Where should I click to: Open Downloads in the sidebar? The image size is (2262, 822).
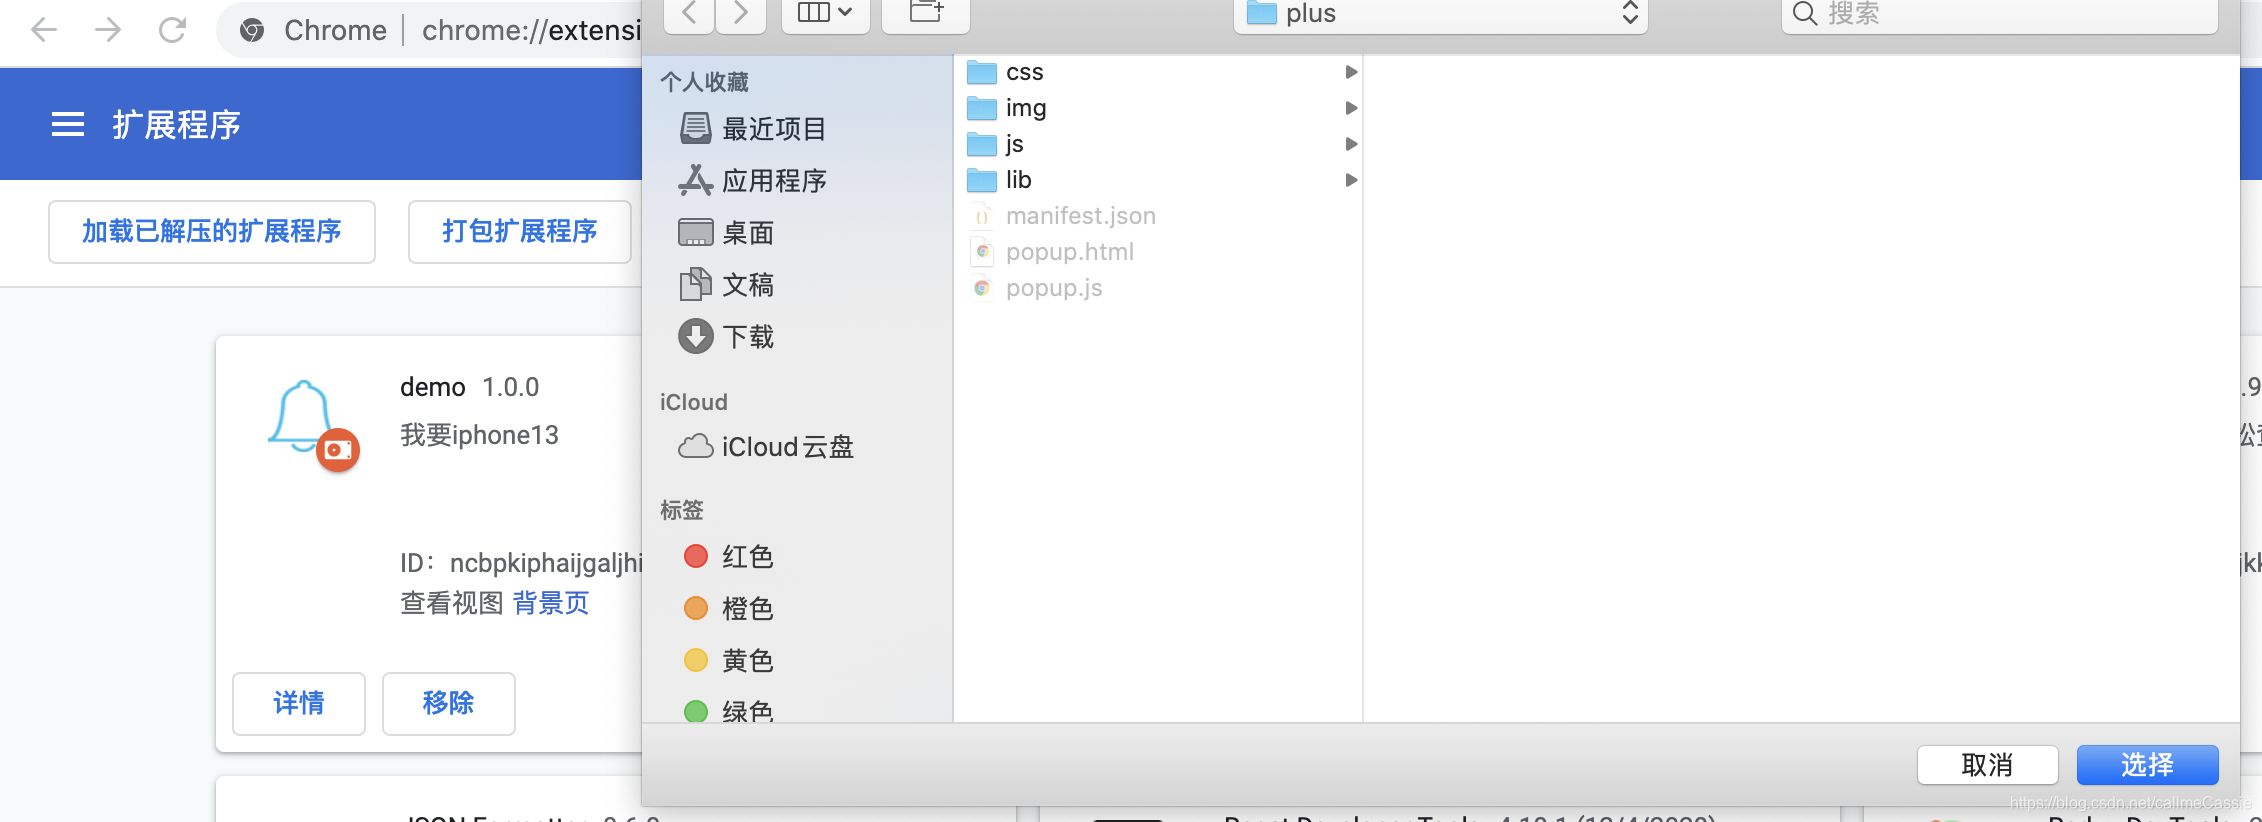(x=726, y=337)
